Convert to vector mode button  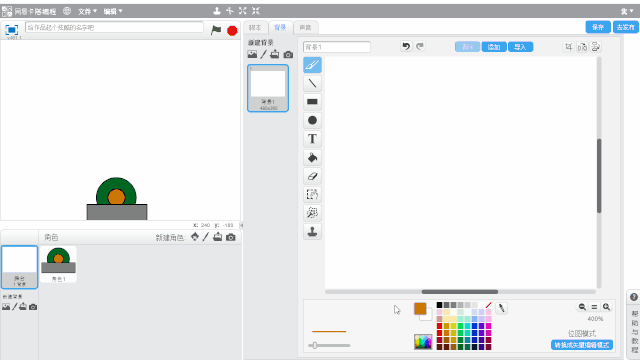[582, 345]
